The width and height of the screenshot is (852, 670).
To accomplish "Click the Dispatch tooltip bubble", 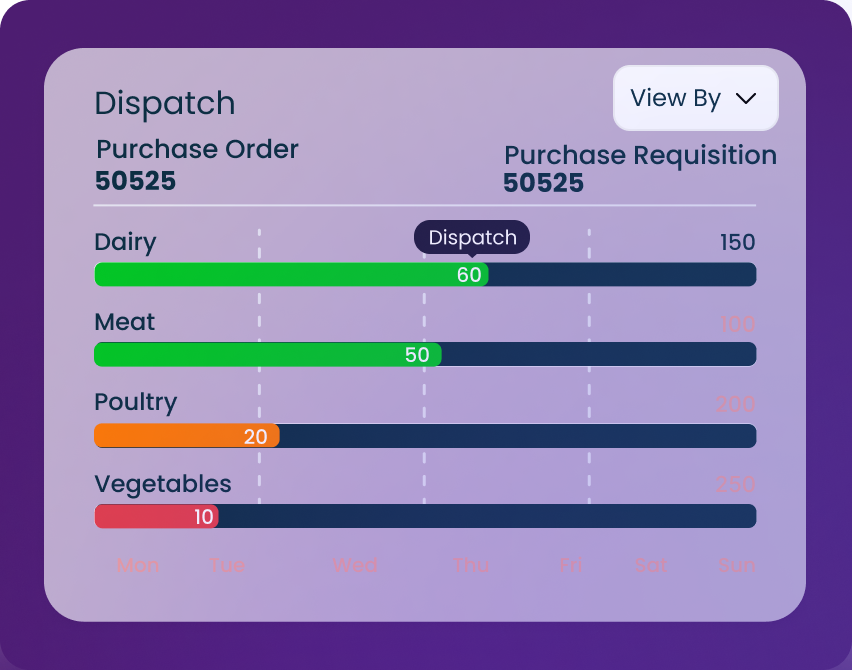I will click(472, 238).
